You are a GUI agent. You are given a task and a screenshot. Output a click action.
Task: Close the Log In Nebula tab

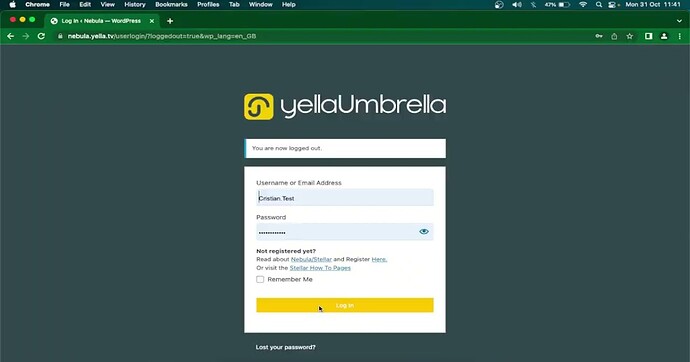tap(152, 21)
